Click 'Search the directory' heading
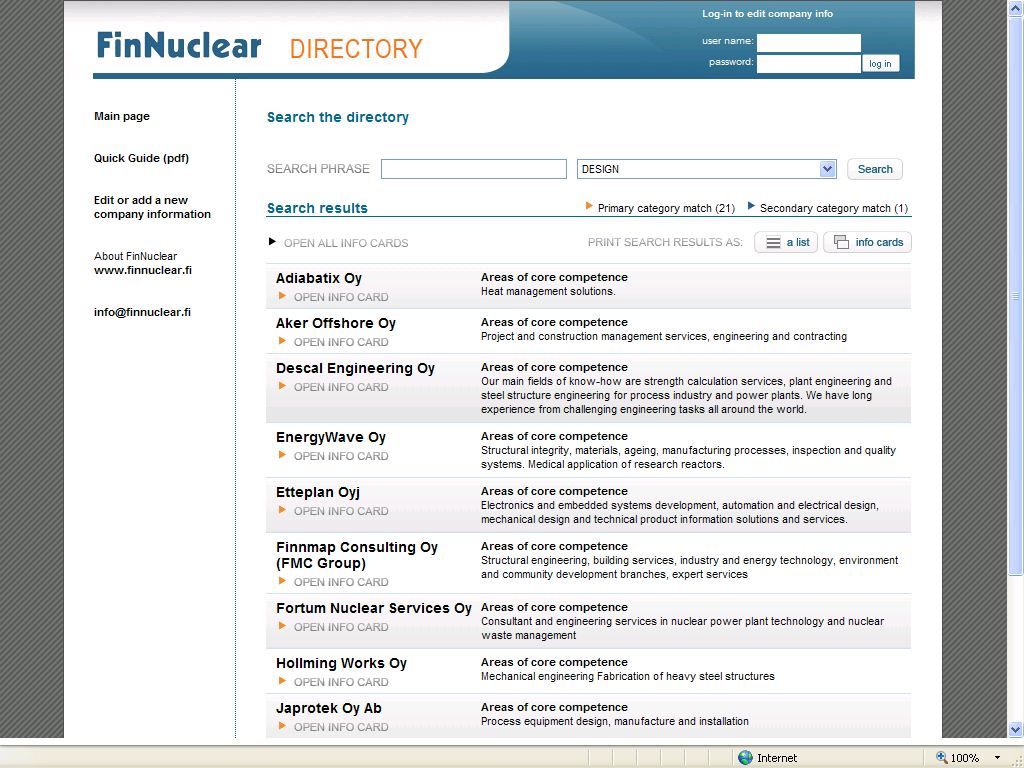The height and width of the screenshot is (768, 1024). click(x=338, y=118)
